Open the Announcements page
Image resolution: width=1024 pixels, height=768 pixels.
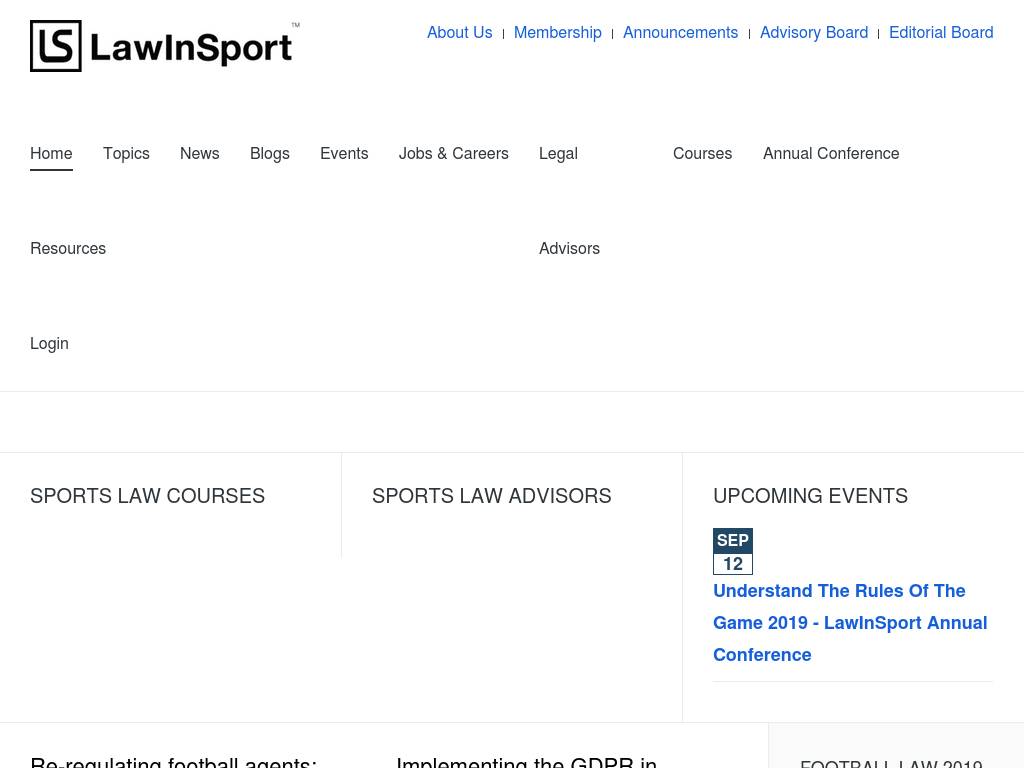pos(680,33)
